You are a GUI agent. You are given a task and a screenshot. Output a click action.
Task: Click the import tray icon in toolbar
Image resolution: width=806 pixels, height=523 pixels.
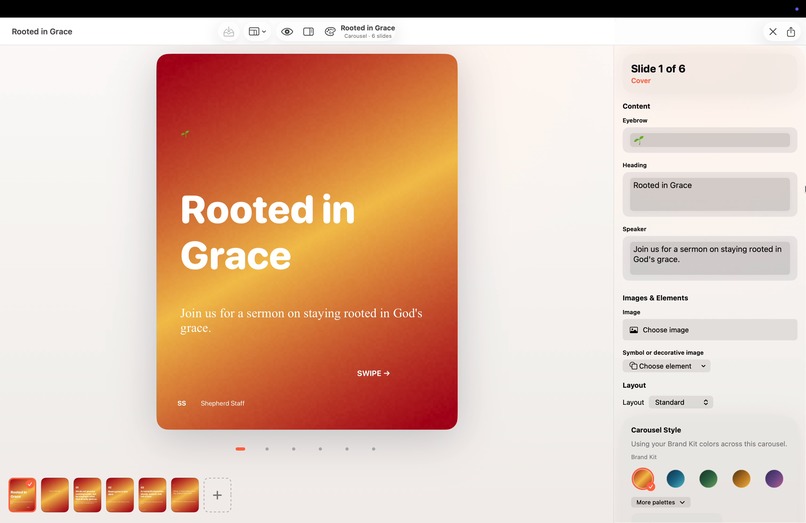click(229, 32)
